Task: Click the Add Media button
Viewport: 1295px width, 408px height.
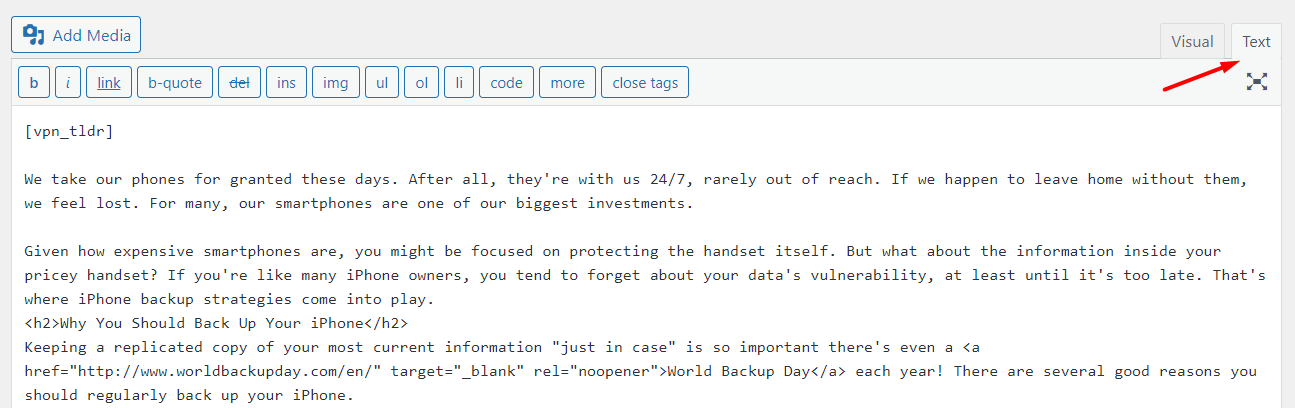Action: pos(77,35)
